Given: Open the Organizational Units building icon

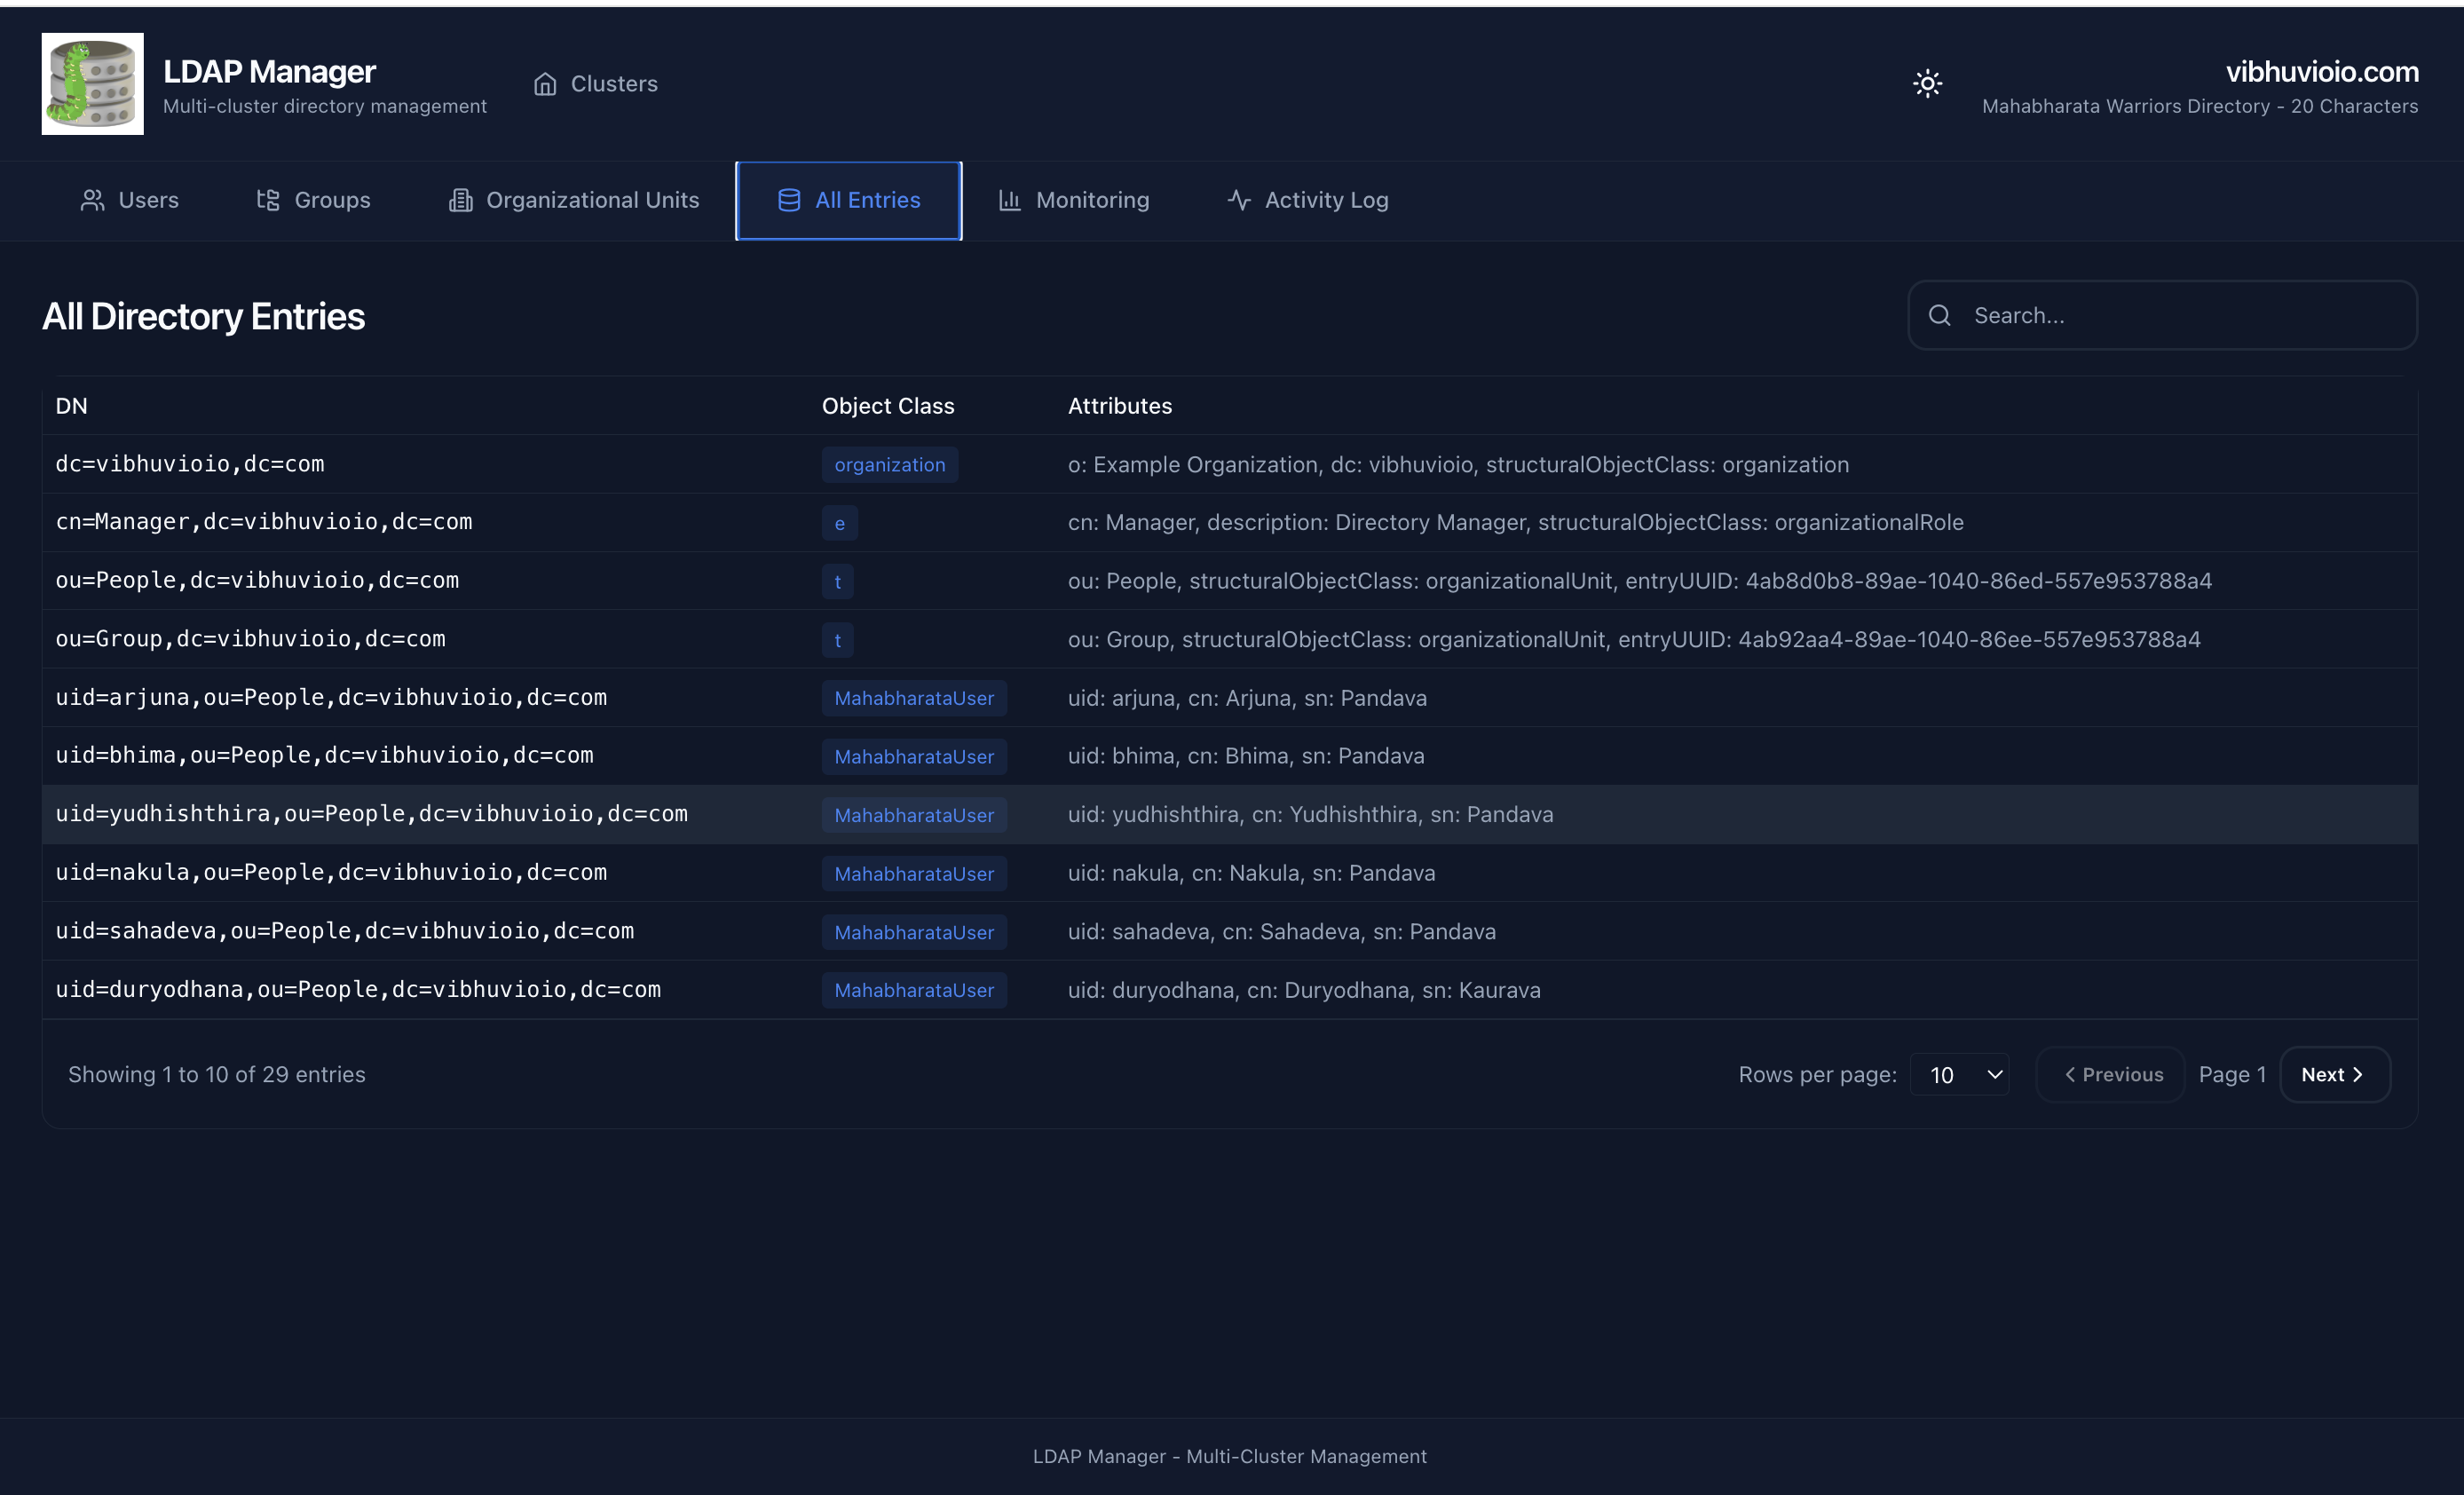Looking at the screenshot, I should 460,200.
